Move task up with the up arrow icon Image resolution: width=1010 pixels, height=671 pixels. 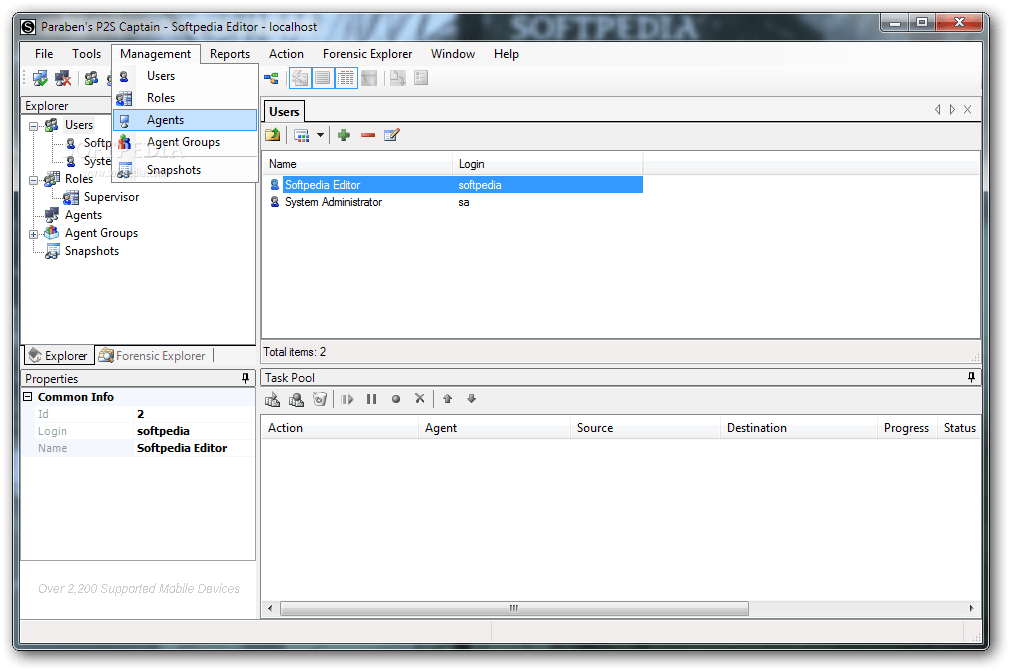pos(448,399)
